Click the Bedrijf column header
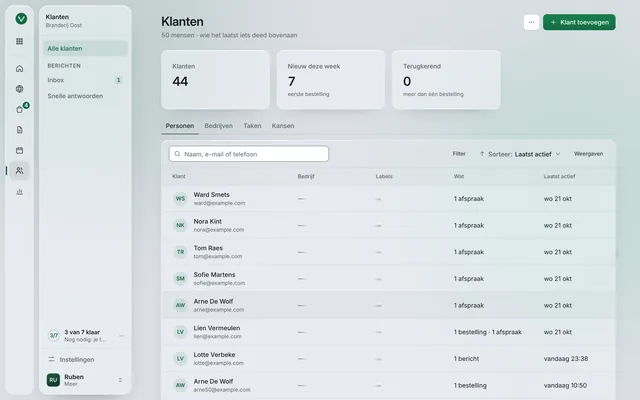The height and width of the screenshot is (400, 640). 306,176
